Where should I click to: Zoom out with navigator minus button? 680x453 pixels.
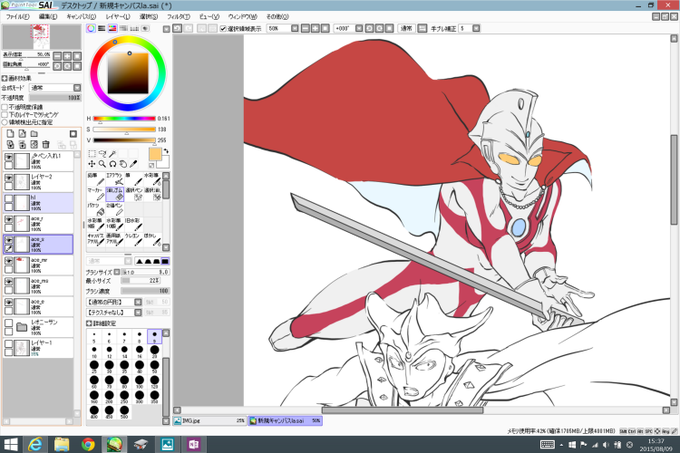click(x=58, y=56)
